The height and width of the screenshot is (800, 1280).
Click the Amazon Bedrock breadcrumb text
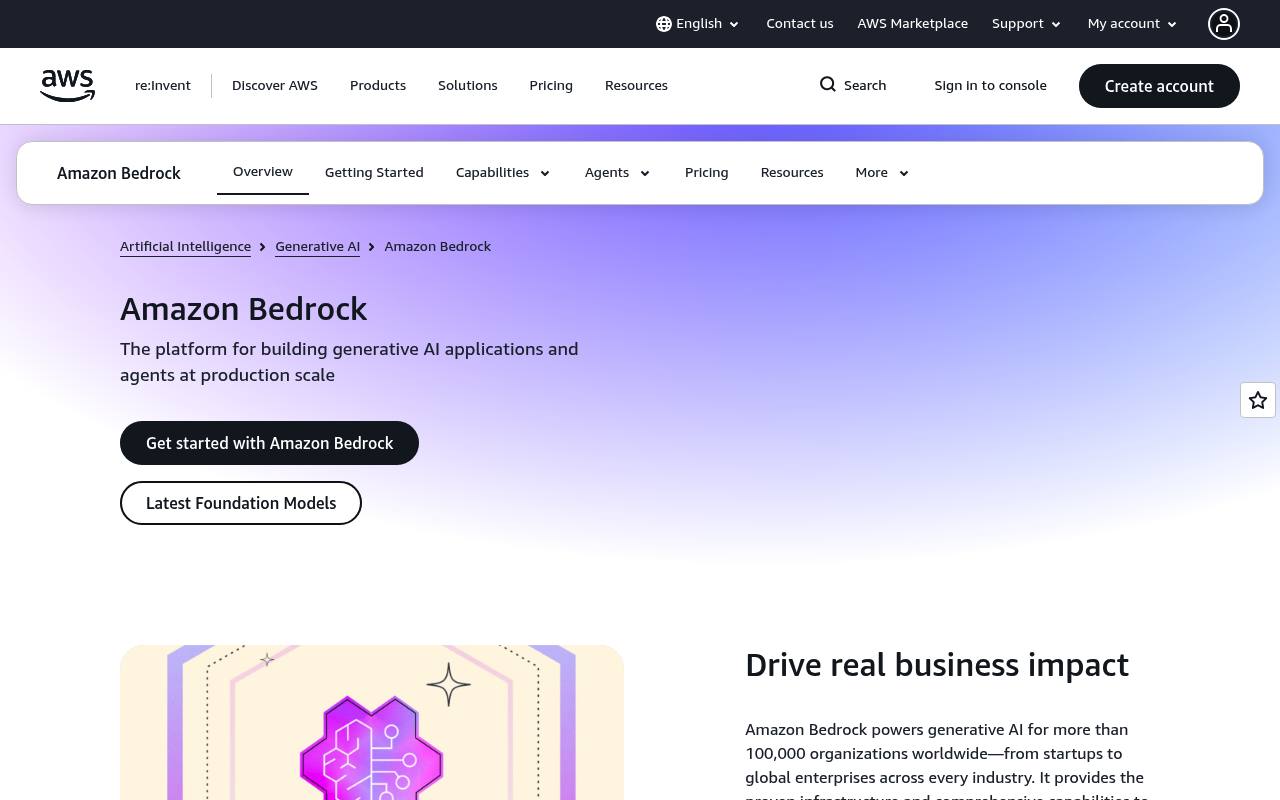[438, 247]
